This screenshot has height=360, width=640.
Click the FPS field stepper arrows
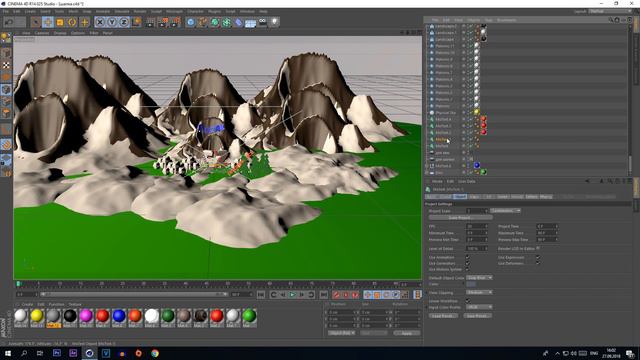486,226
